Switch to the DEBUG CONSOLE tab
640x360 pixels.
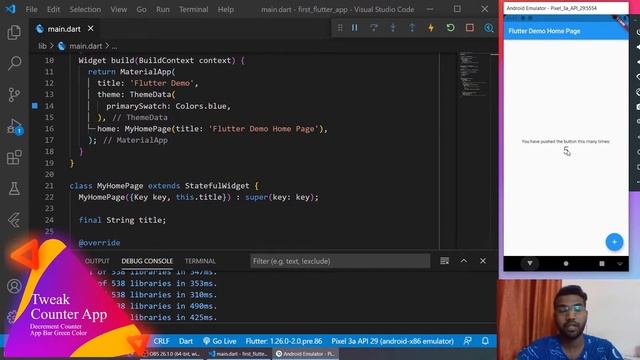point(147,261)
